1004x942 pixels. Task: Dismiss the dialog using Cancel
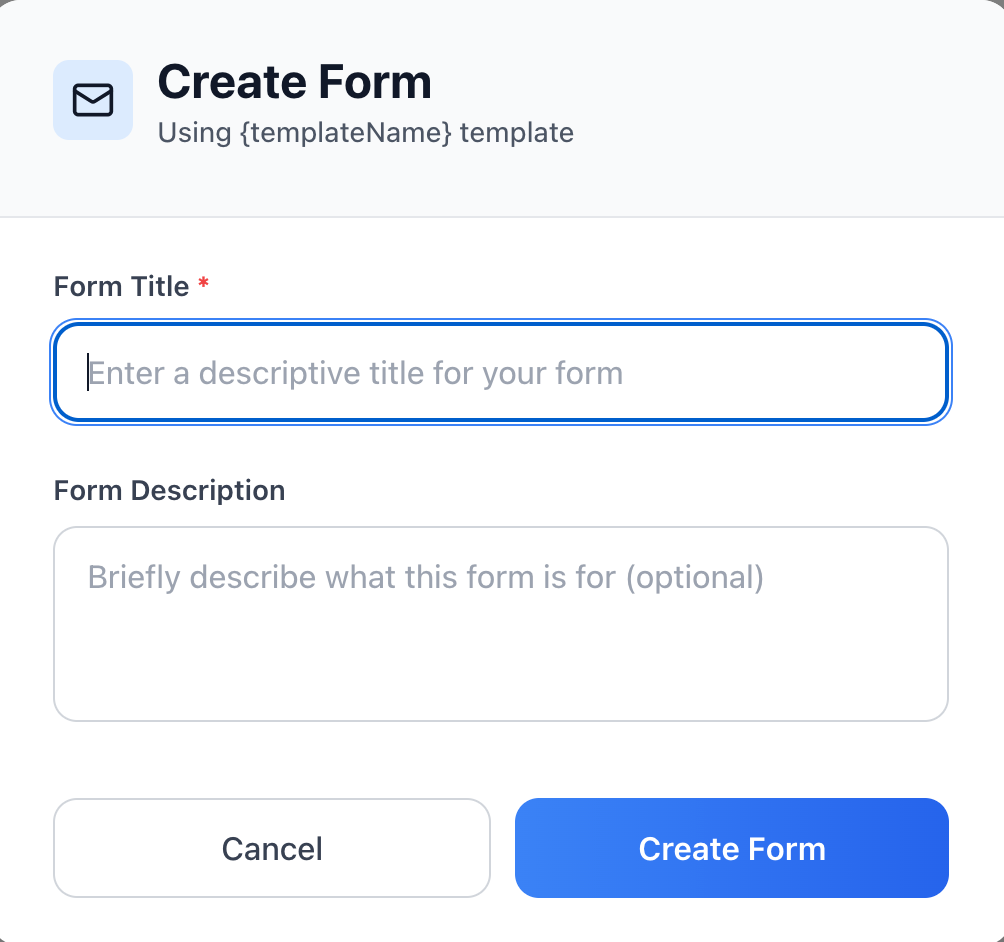(x=271, y=848)
